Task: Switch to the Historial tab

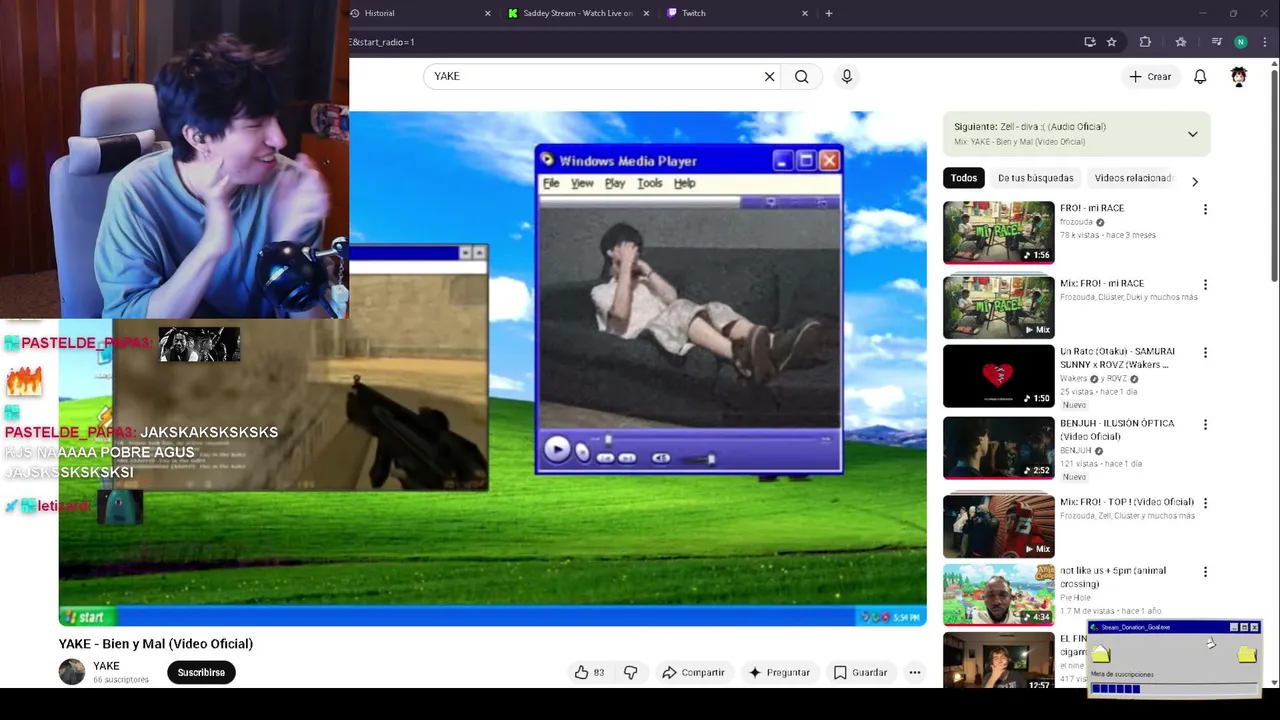Action: 415,13
